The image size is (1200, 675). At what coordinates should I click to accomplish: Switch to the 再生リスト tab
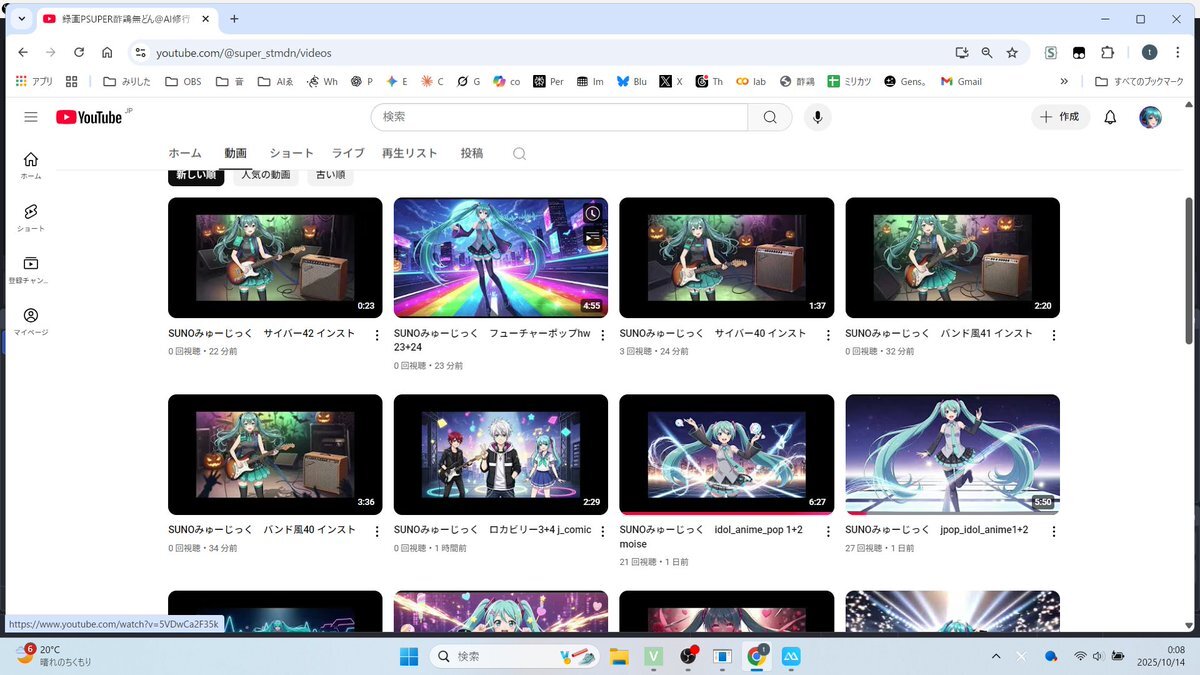[x=410, y=153]
